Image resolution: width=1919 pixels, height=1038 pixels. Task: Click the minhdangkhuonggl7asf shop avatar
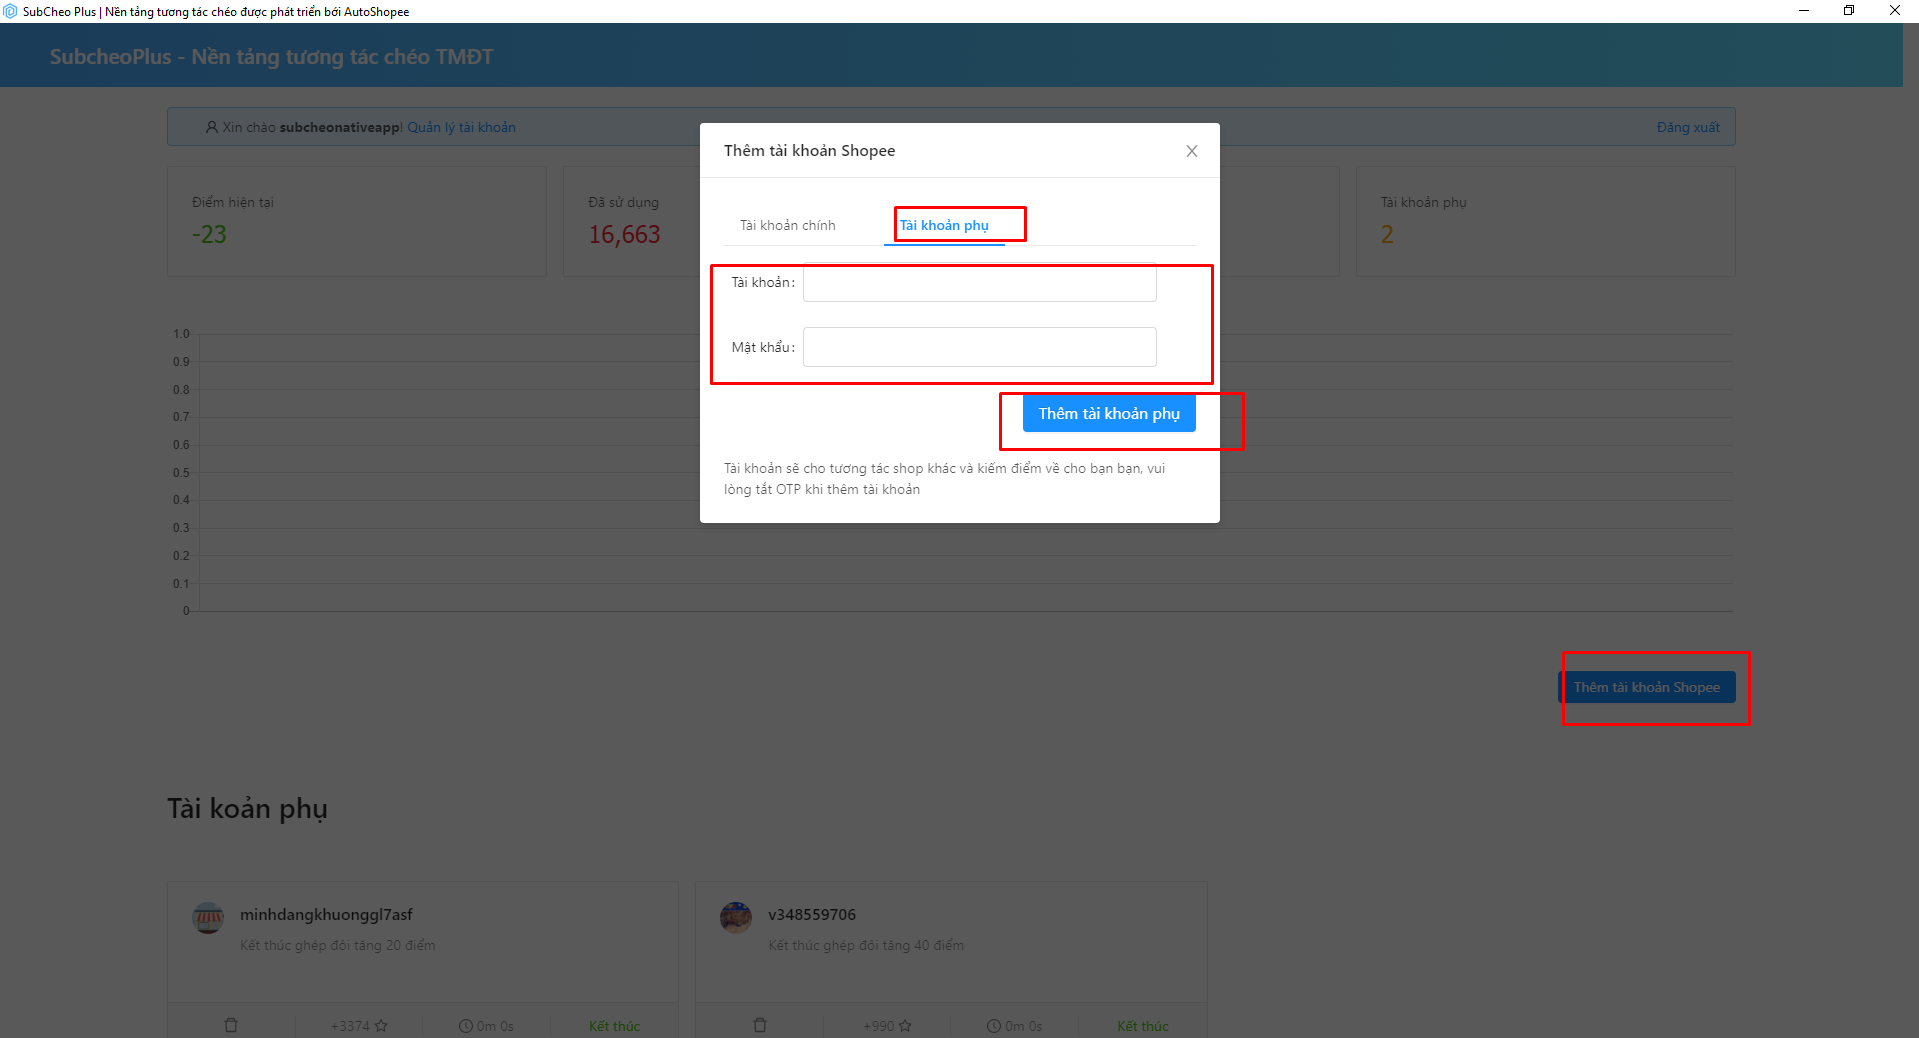208,917
